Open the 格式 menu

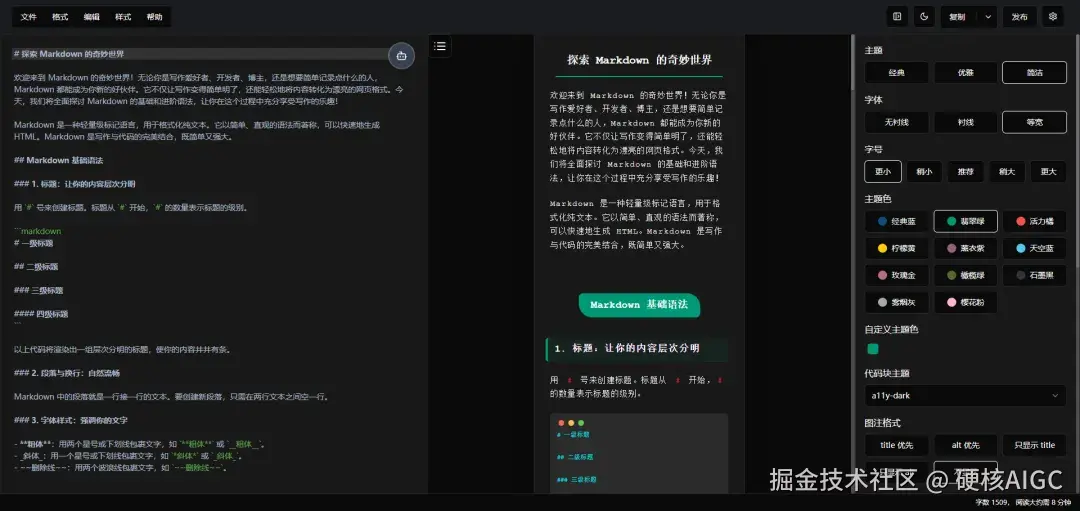point(60,17)
